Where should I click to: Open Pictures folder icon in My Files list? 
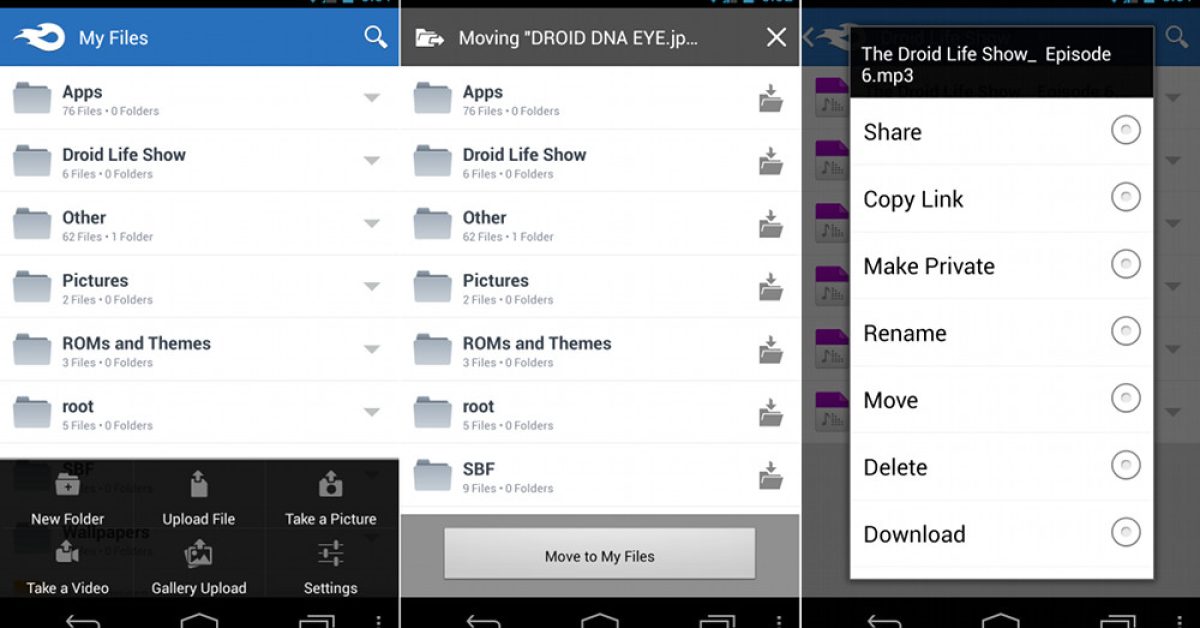(32, 287)
